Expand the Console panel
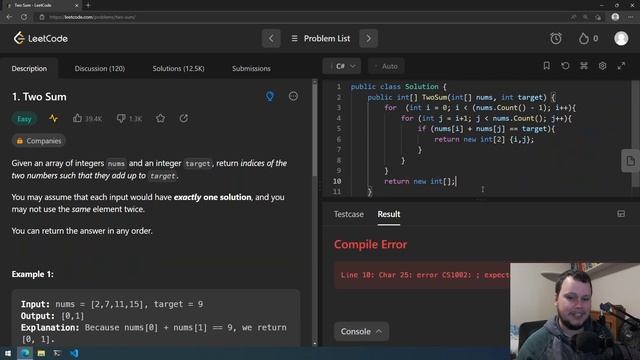Screen dimensions: 640x360 [x=361, y=331]
